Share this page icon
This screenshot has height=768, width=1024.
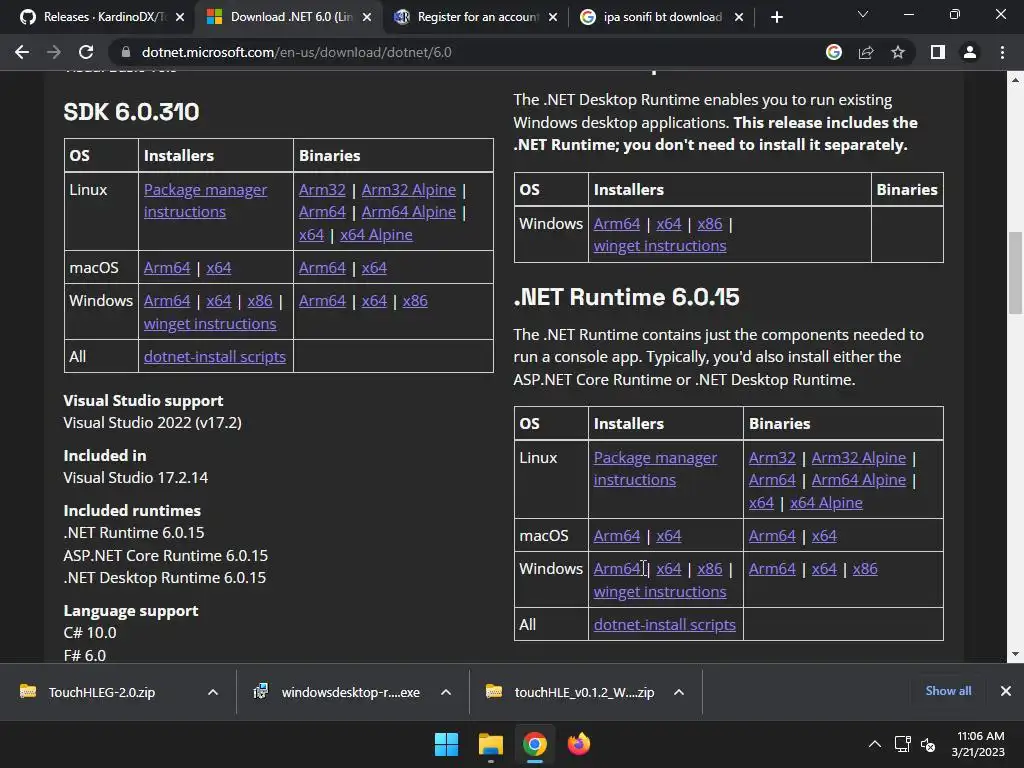coord(866,52)
